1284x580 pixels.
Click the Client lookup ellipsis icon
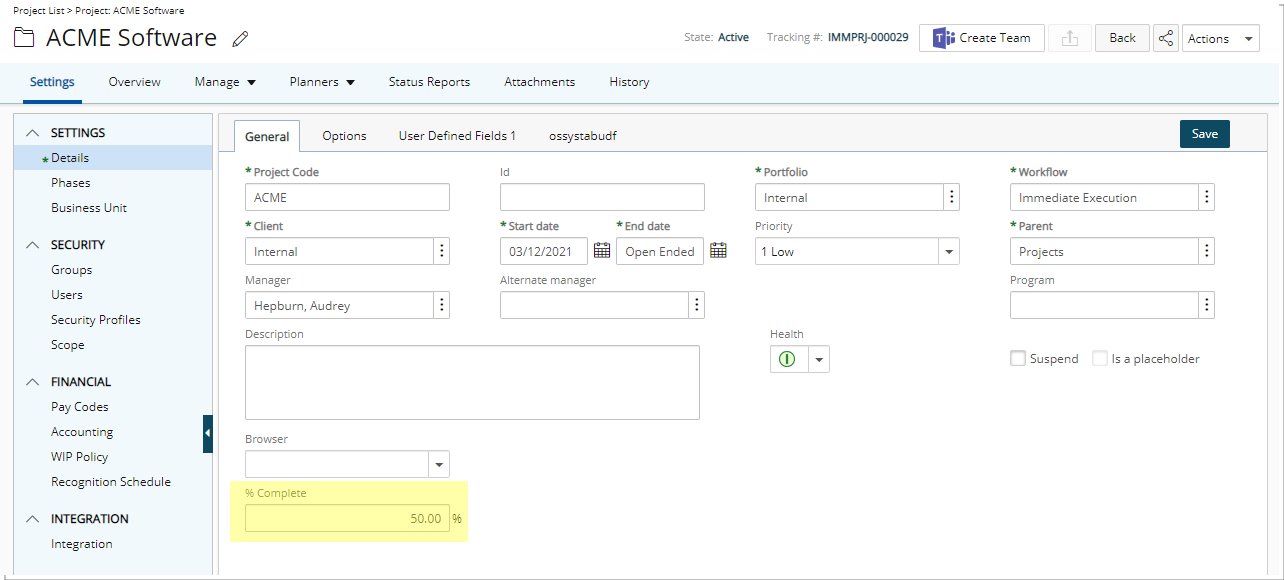442,251
